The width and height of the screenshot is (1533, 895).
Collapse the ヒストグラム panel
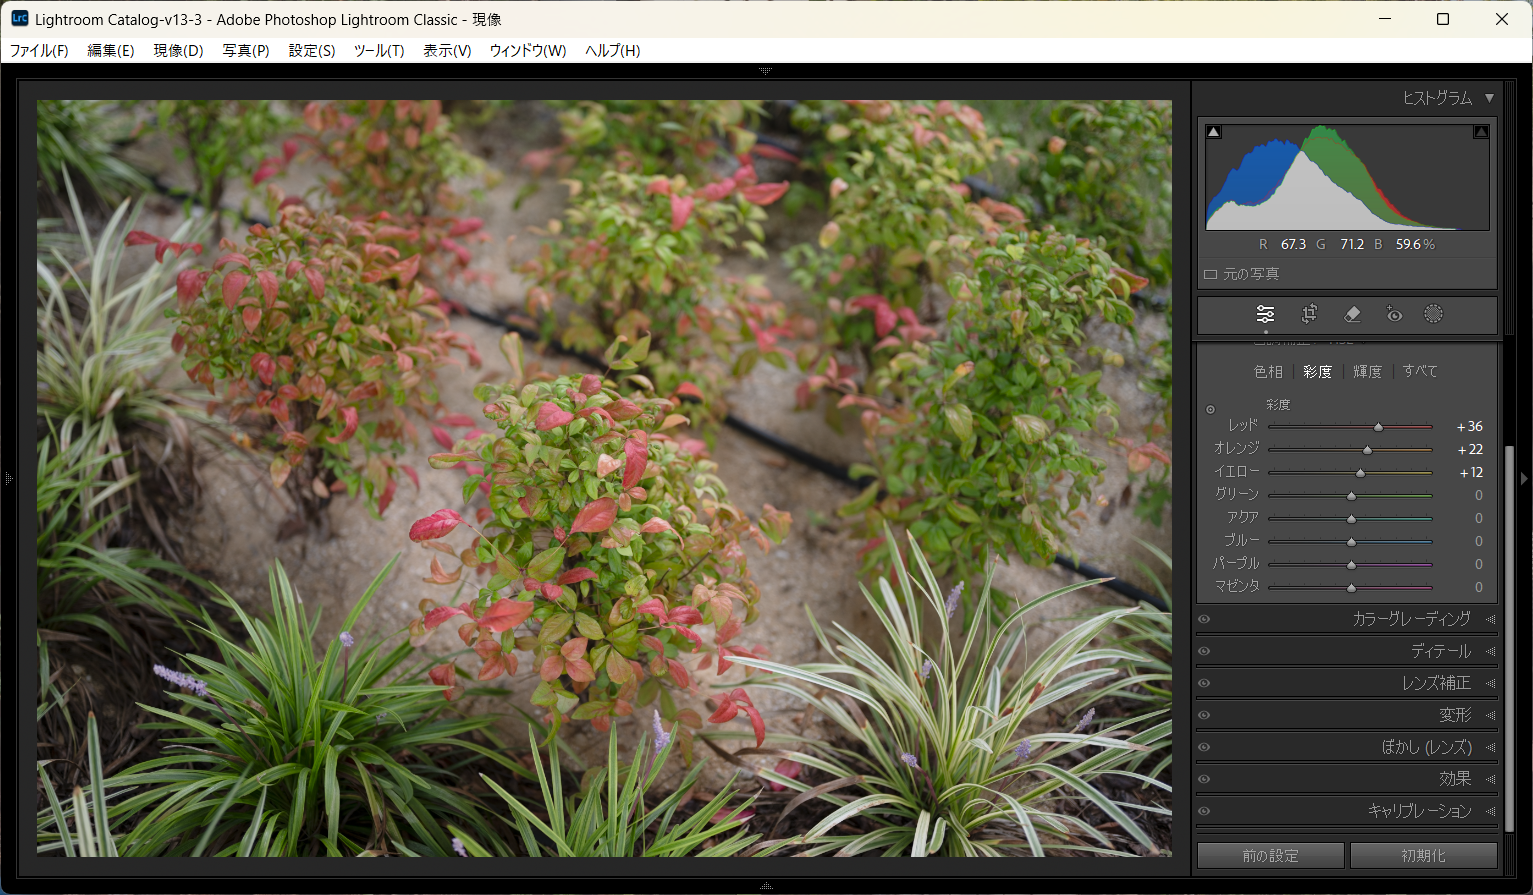(1489, 98)
